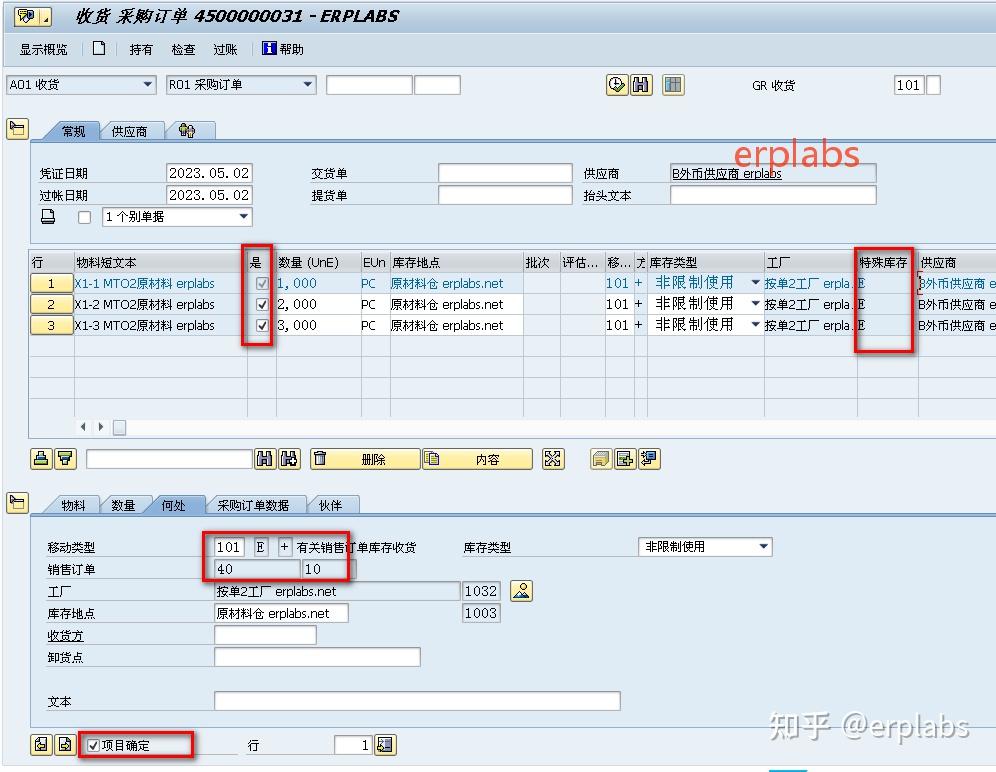
Task: Click the Find Next binoculars icon
Action: (x=287, y=458)
